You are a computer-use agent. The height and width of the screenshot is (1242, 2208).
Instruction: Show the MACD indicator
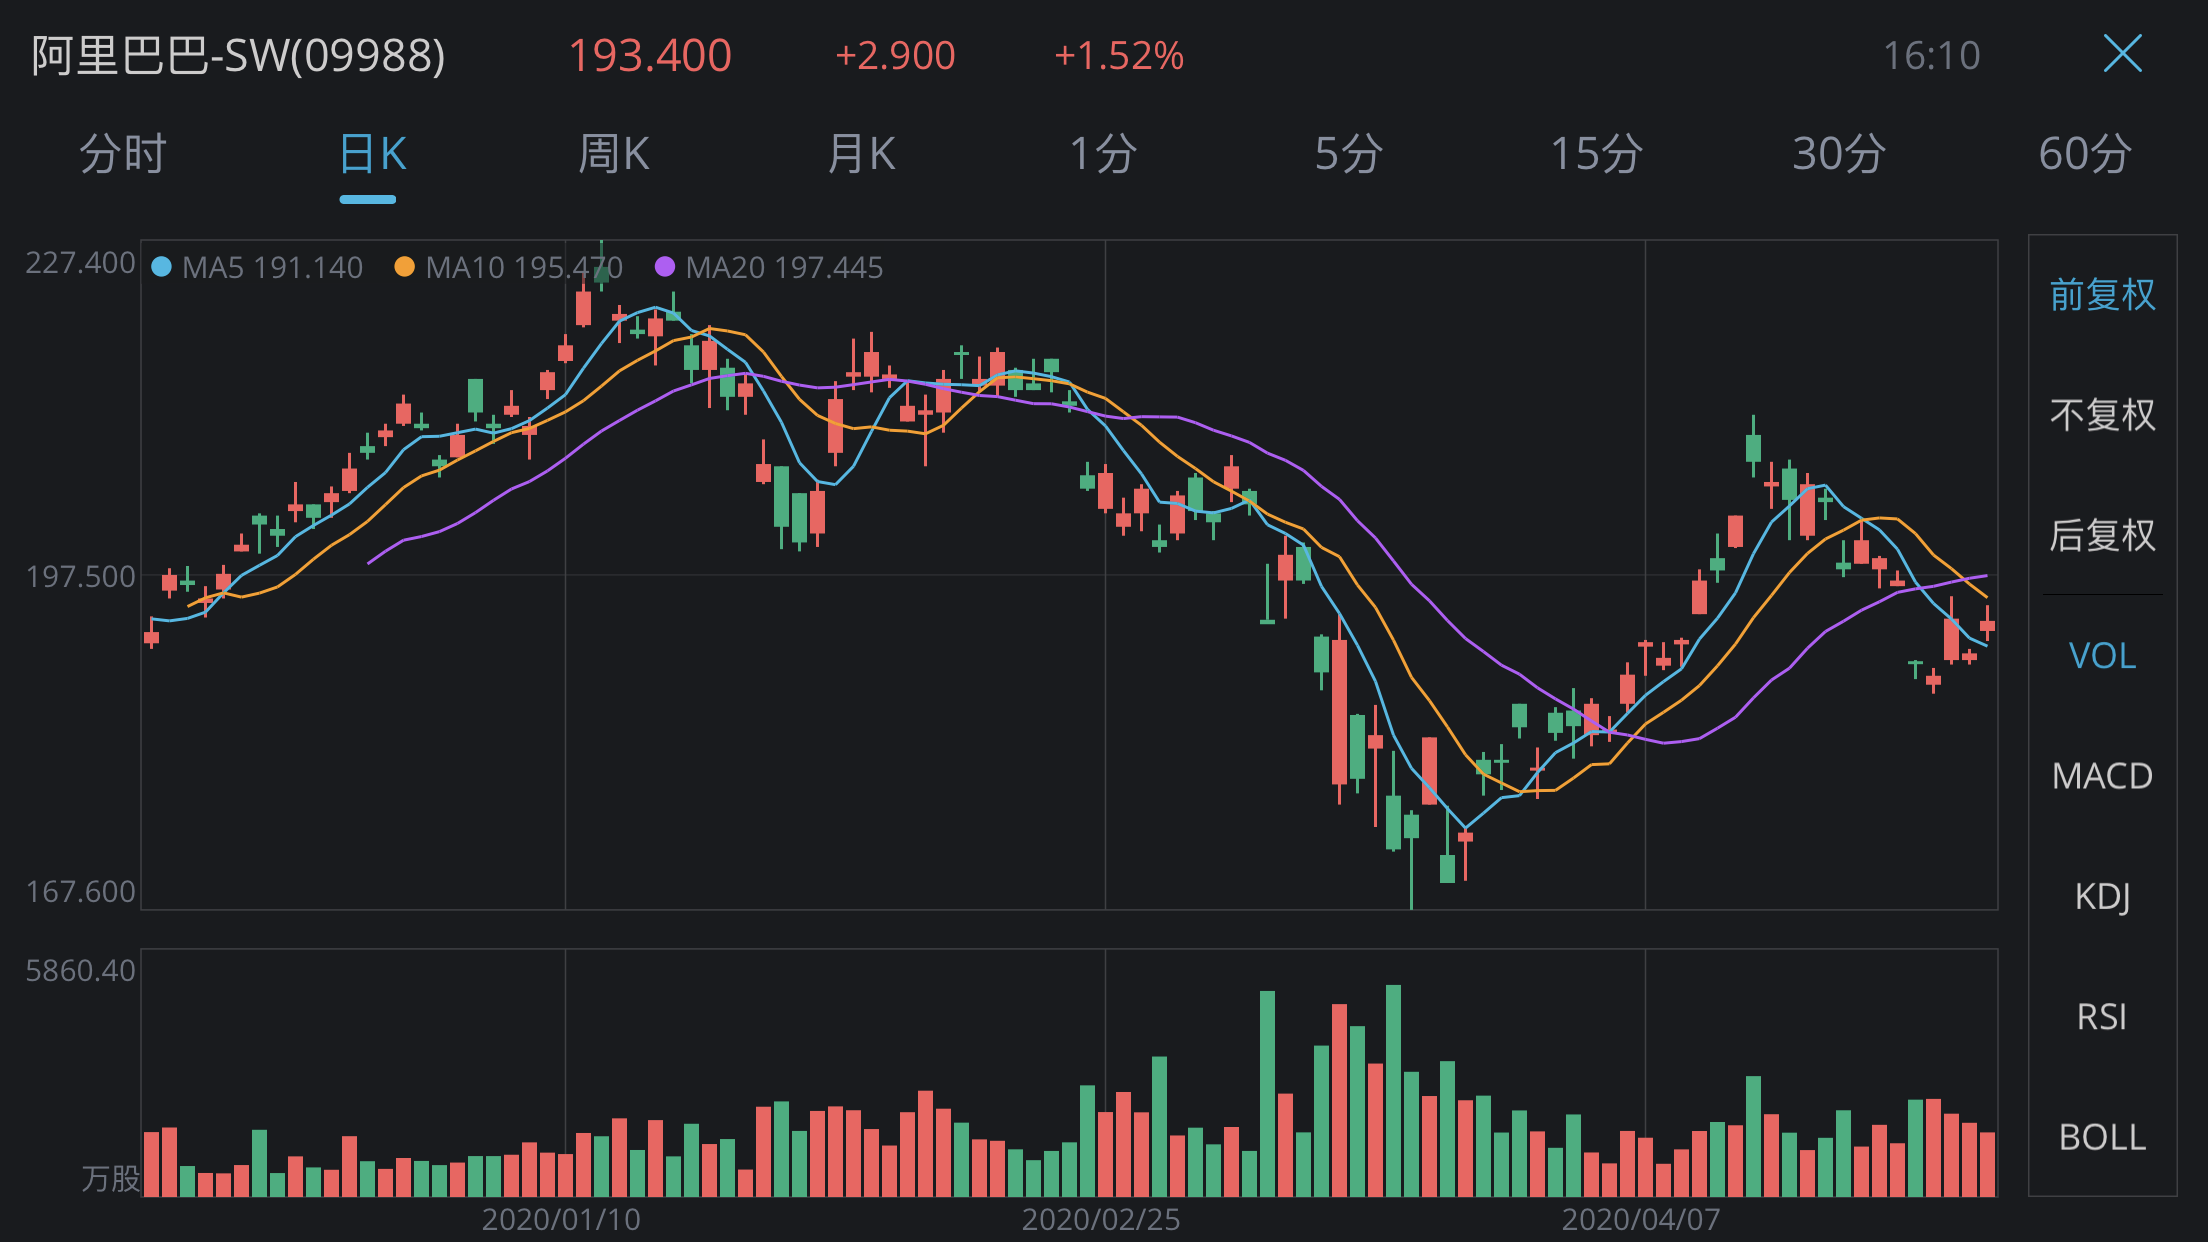(x=2102, y=776)
